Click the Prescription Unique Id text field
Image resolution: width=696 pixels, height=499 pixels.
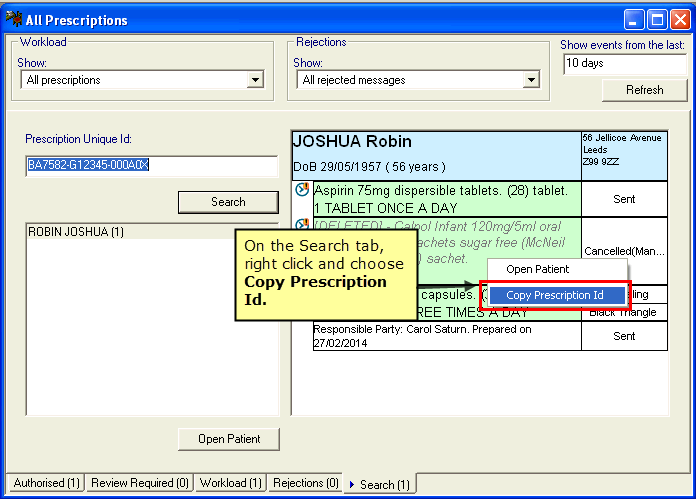[x=151, y=165]
